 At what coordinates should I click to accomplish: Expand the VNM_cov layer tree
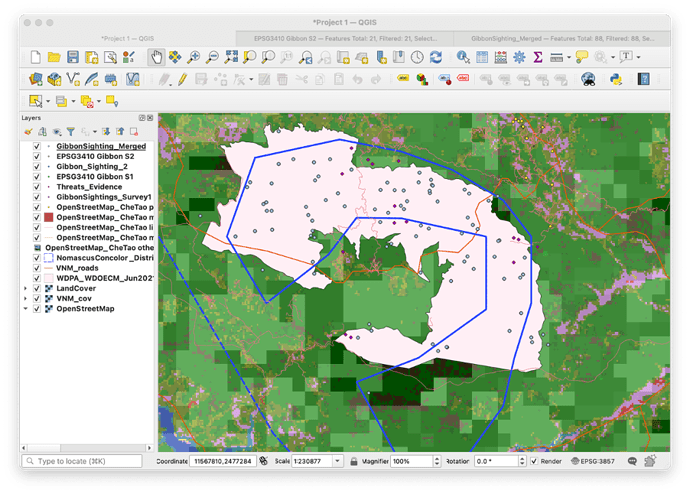26,298
